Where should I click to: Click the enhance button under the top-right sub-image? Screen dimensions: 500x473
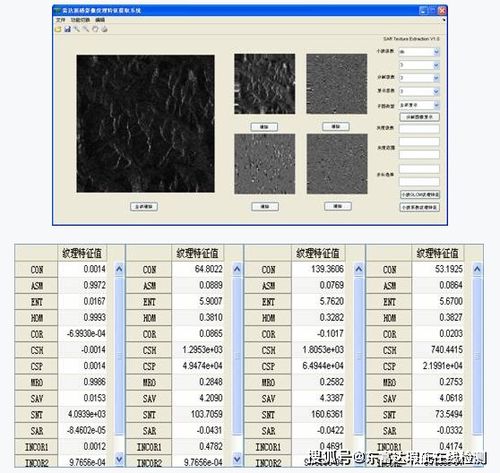336,127
